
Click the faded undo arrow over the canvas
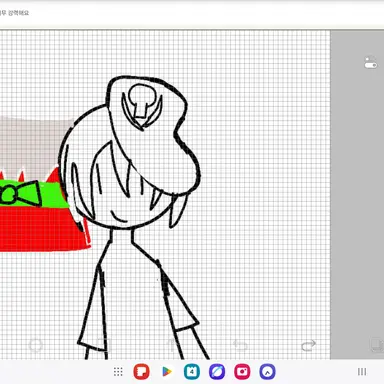240,345
